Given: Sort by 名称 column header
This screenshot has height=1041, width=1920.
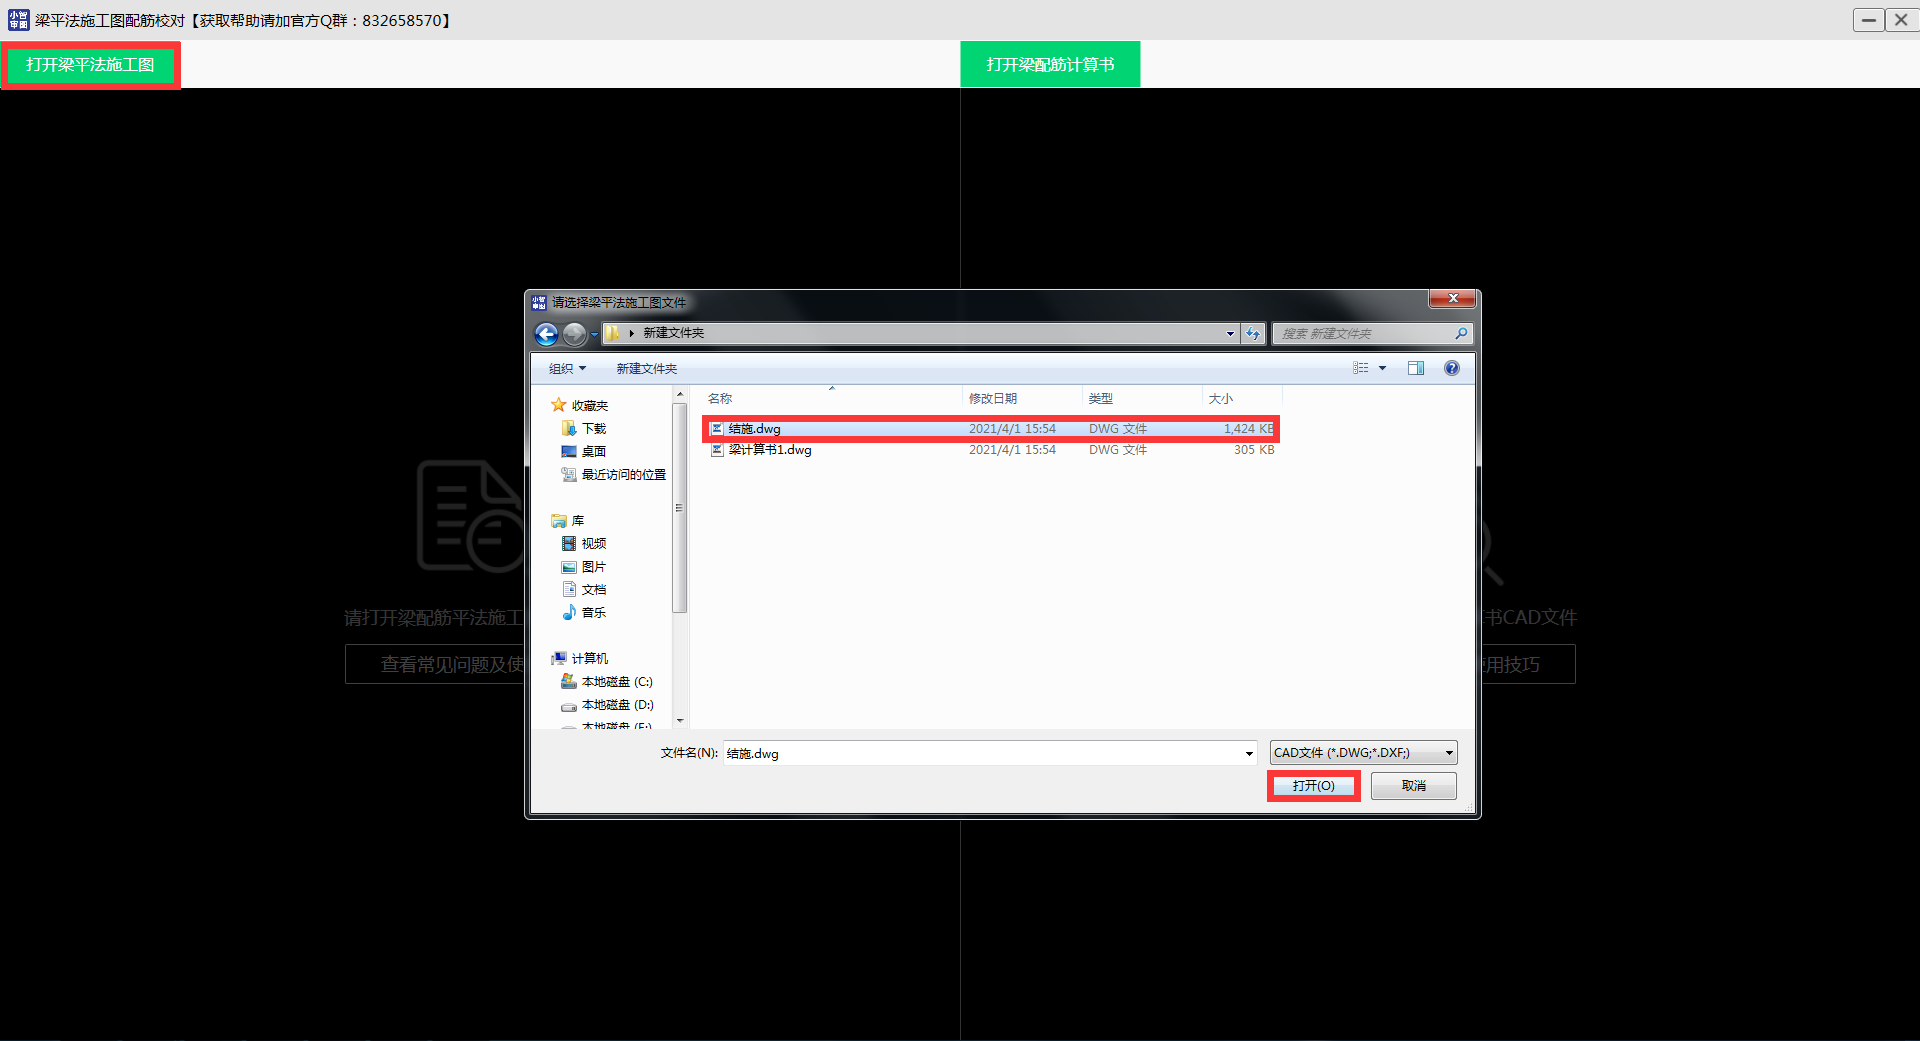Looking at the screenshot, I should click(831, 398).
